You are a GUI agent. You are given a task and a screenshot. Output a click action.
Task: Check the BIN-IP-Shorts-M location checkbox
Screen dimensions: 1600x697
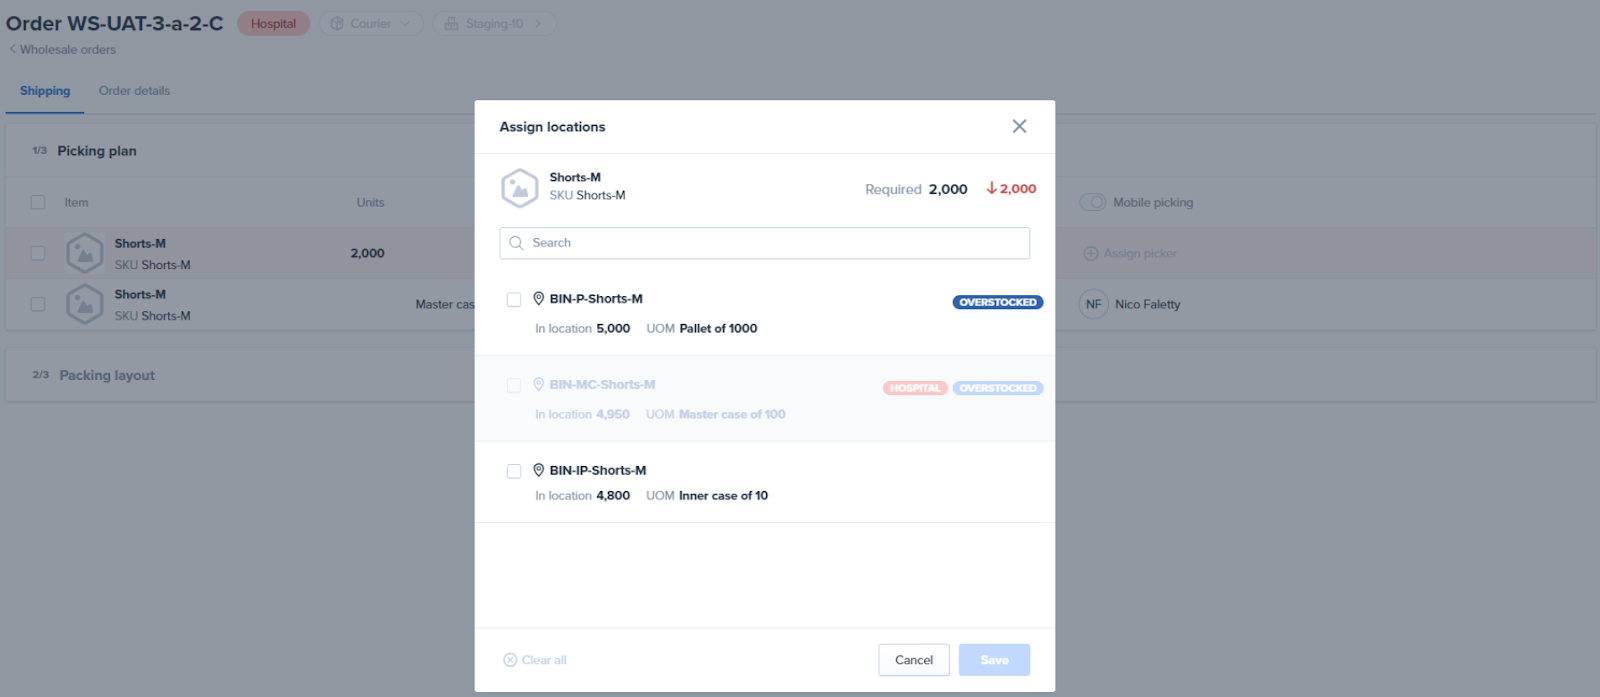(514, 471)
